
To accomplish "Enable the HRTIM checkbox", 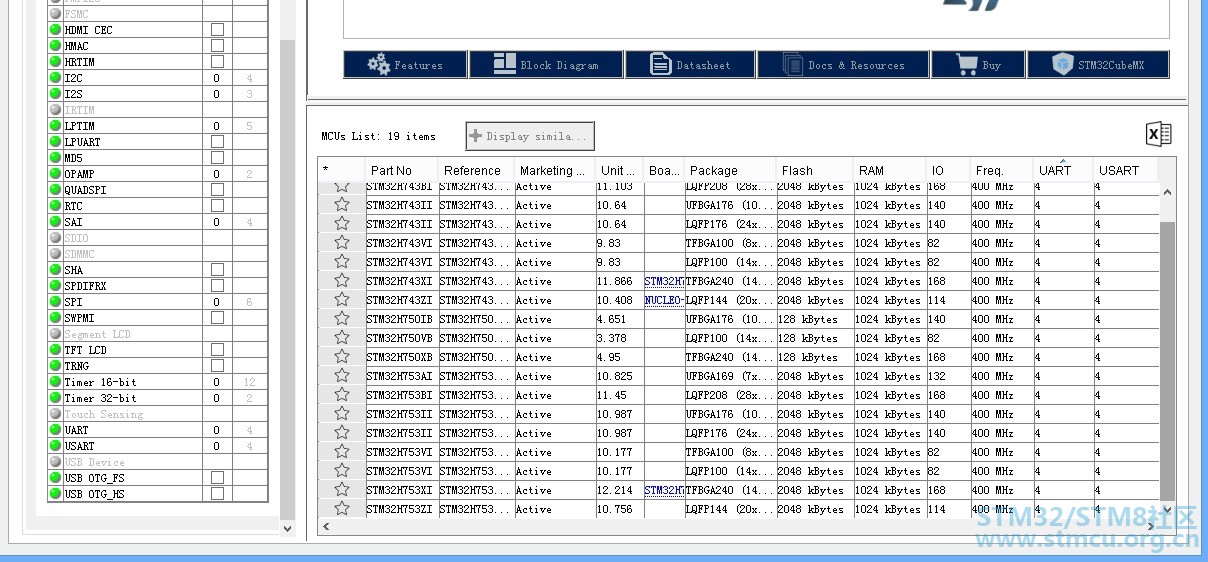I will 217,62.
